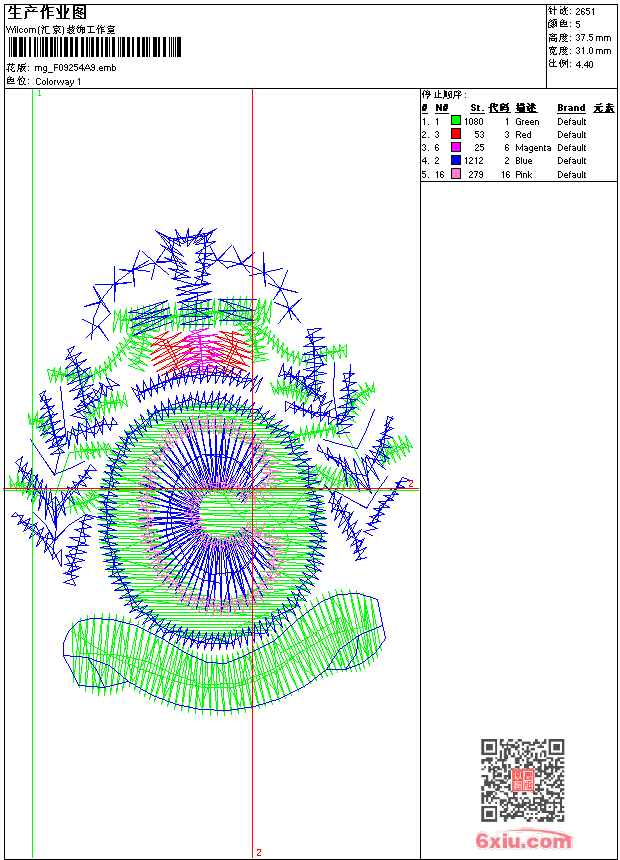Click Default brand in the Magenta row
The height and width of the screenshot is (860, 620).
(572, 148)
